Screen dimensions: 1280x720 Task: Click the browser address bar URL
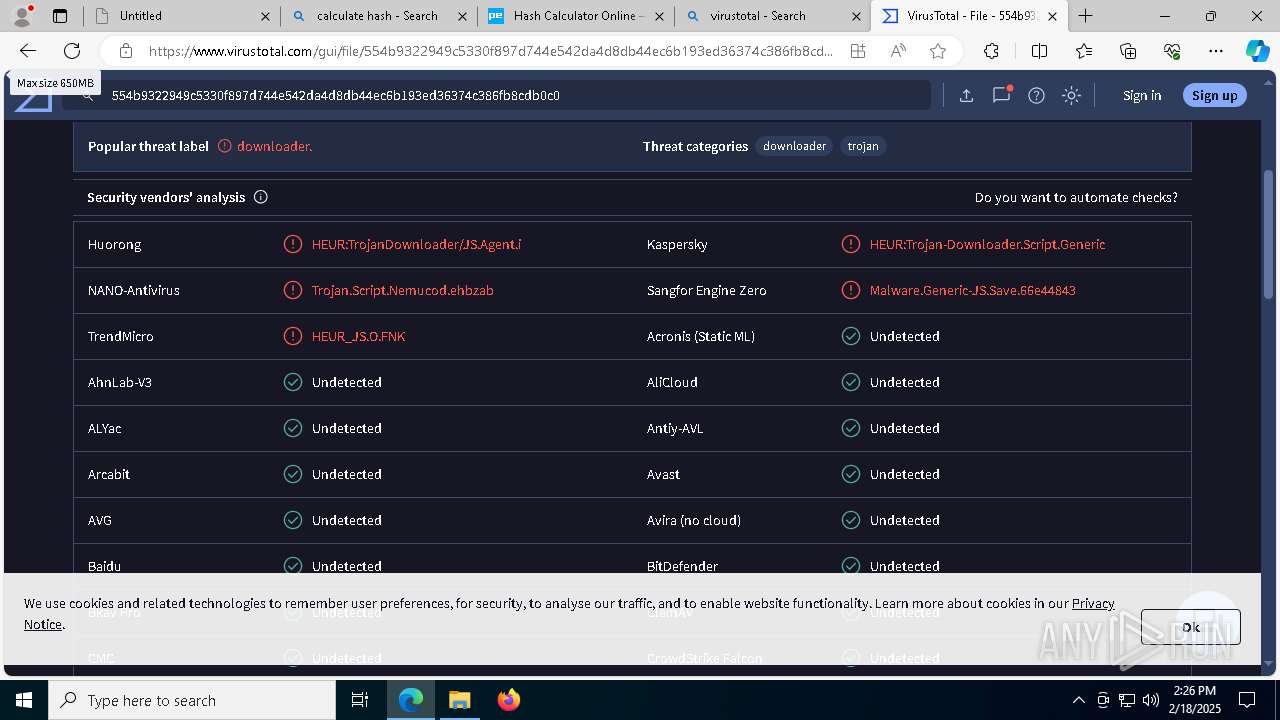490,51
